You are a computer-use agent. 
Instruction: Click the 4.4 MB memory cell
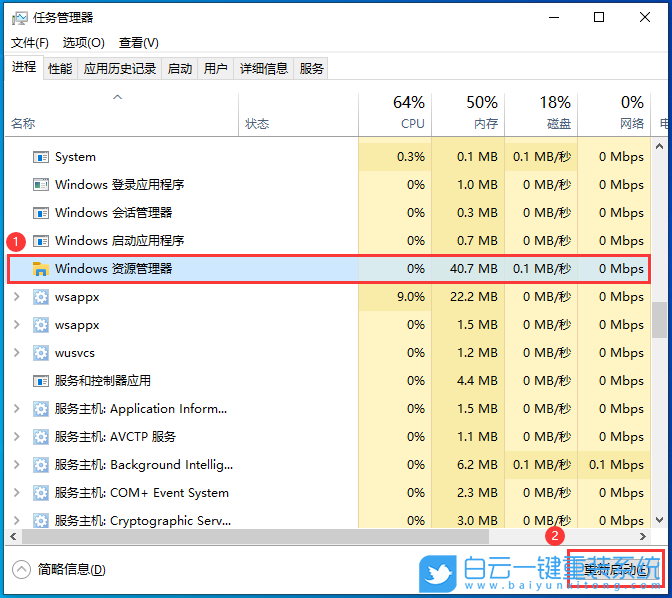pyautogui.click(x=468, y=381)
